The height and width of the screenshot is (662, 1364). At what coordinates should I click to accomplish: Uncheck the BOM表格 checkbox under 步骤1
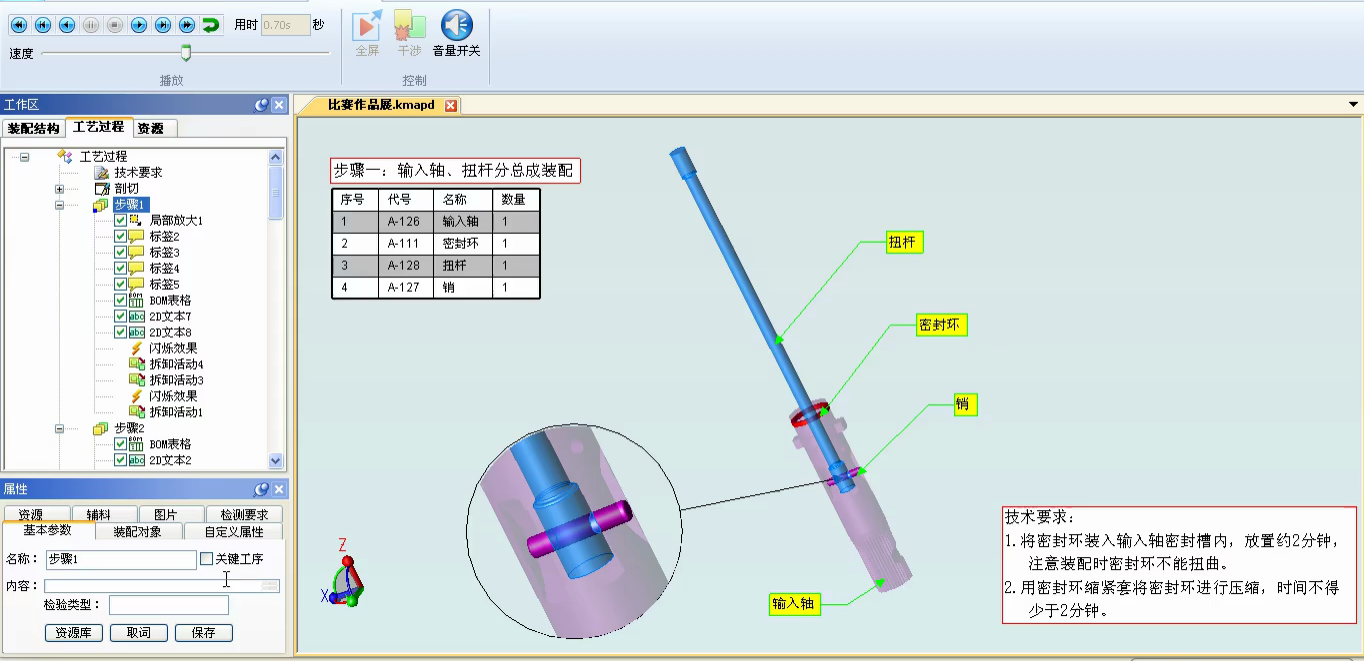click(x=120, y=300)
